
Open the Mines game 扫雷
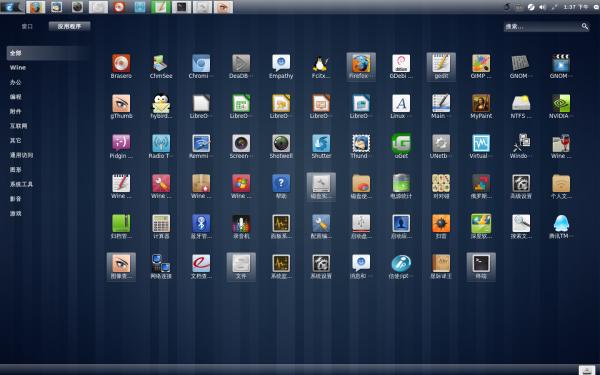tap(441, 227)
